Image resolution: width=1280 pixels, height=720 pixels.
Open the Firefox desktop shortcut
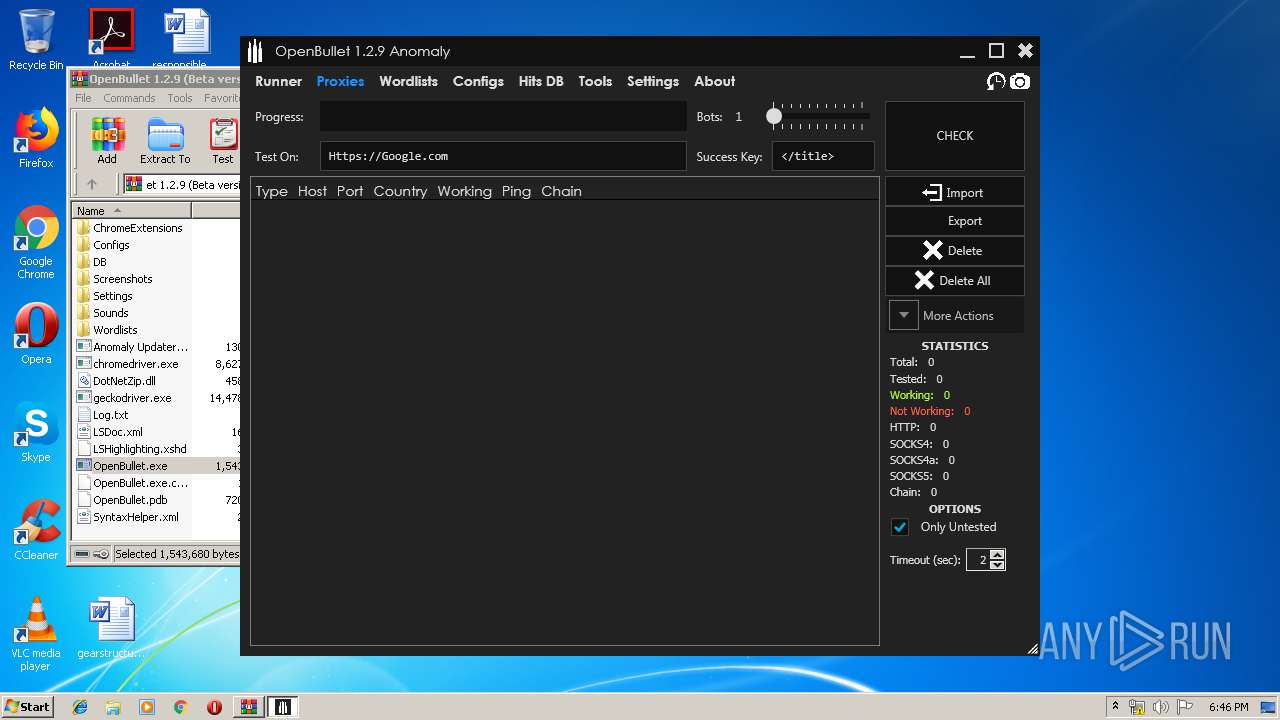tap(36, 138)
